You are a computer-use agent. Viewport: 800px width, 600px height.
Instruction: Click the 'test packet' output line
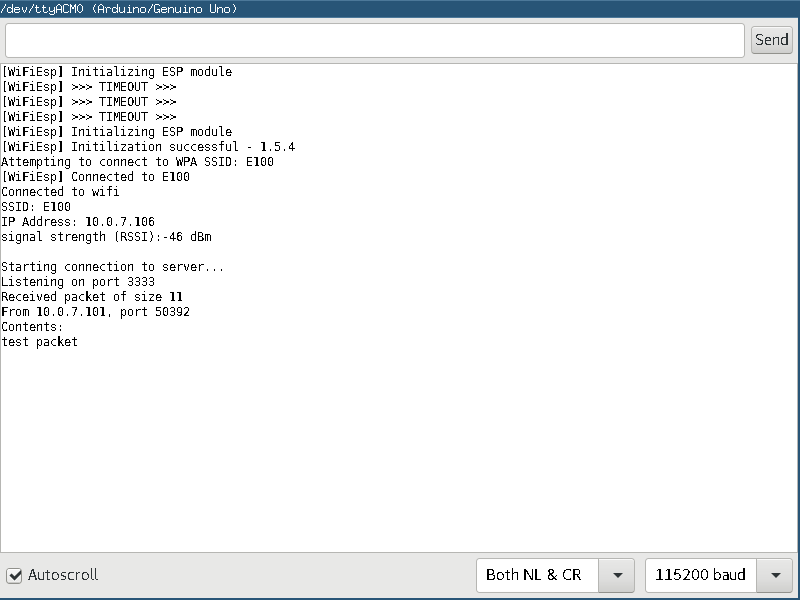(40, 342)
